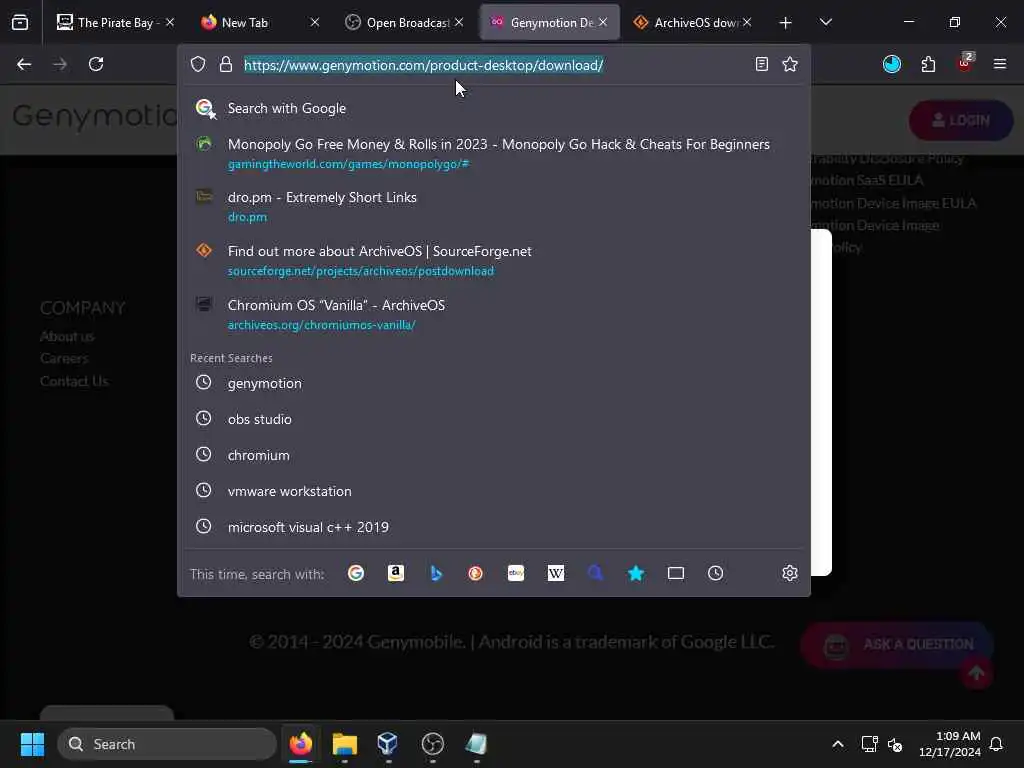Bookmark this page with star icon

(790, 64)
